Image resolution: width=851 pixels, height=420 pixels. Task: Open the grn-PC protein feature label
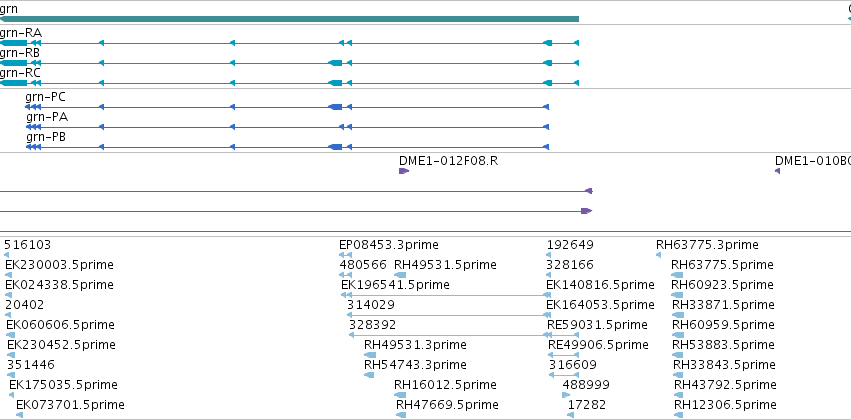point(46,97)
